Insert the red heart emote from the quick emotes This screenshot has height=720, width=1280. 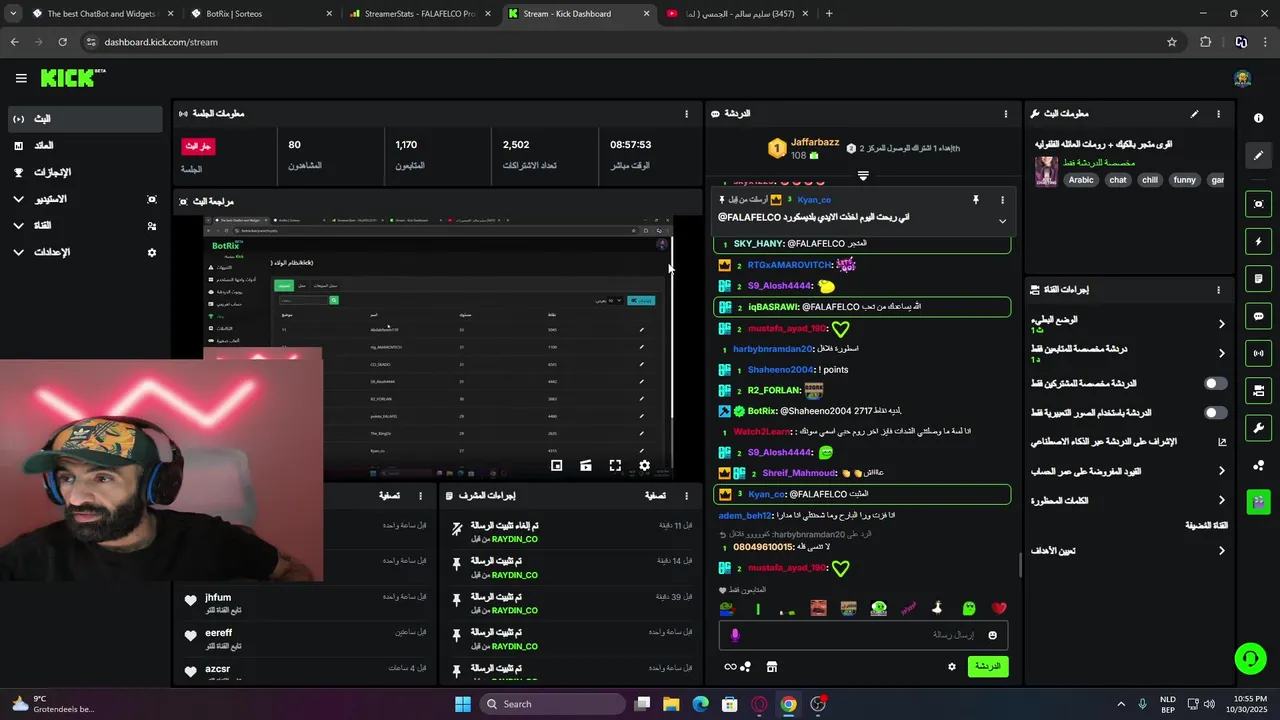[x=998, y=608]
